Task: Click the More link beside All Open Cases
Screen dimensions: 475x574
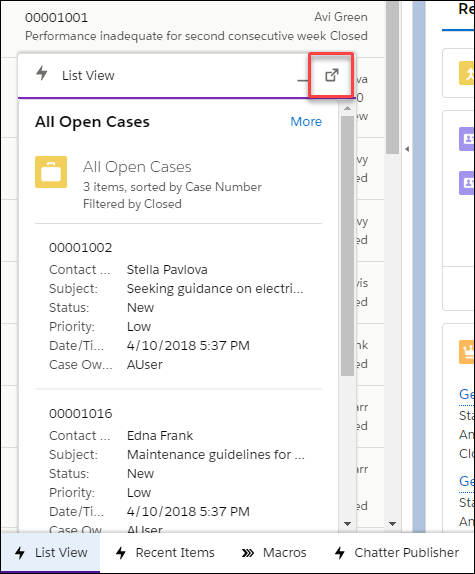Action: 306,122
